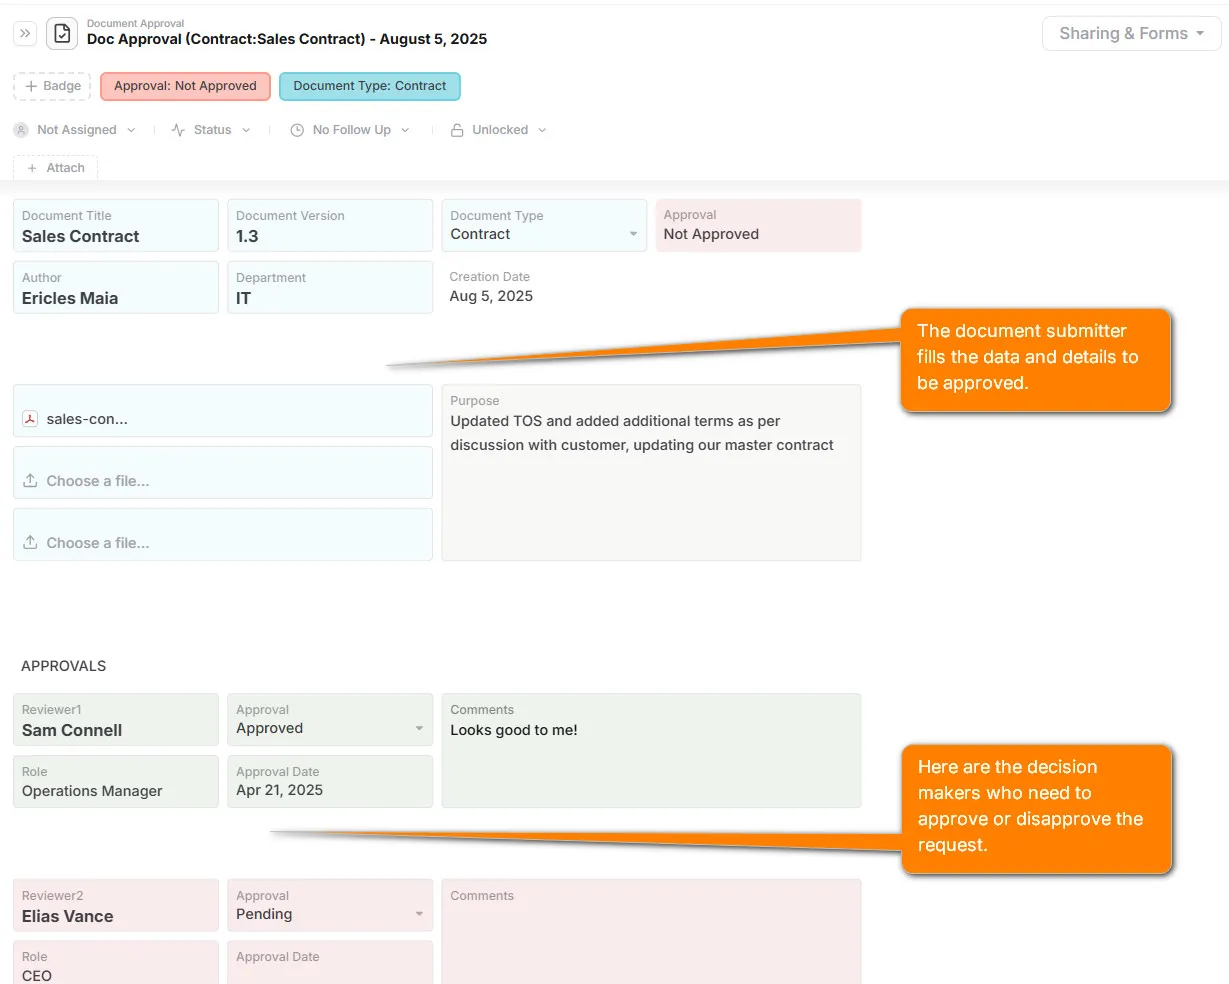1229x984 pixels.
Task: Click the upload icon in the empty file field
Action: [x=31, y=480]
